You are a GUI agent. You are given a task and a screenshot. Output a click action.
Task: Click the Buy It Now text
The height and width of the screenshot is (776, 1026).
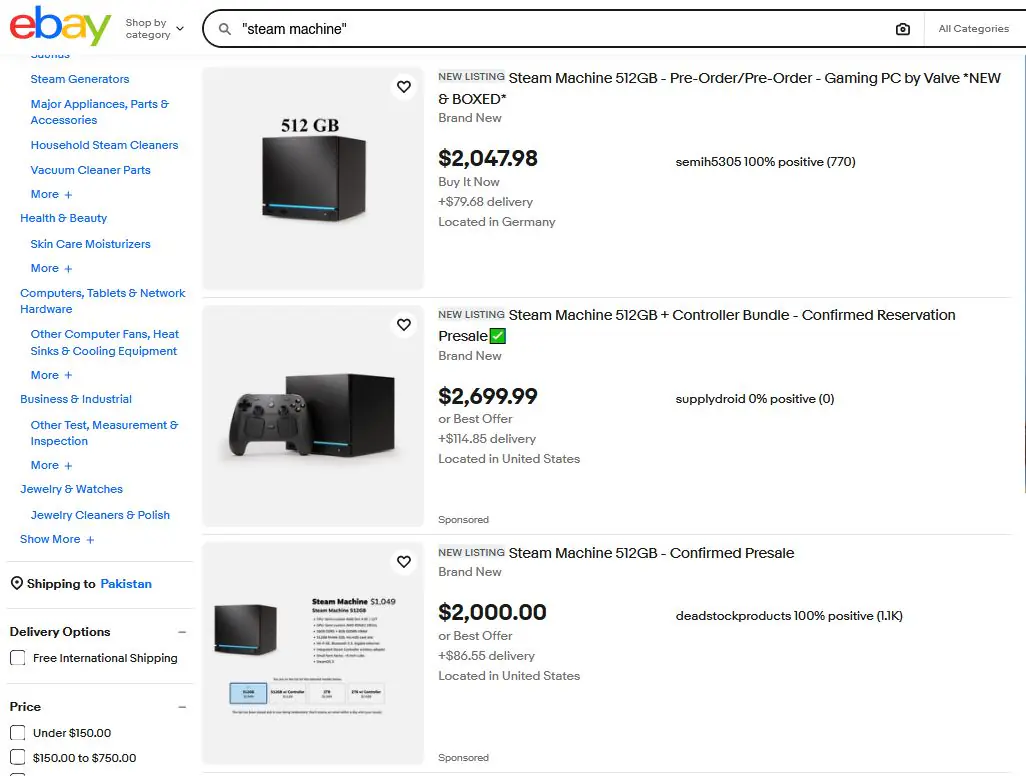[469, 181]
